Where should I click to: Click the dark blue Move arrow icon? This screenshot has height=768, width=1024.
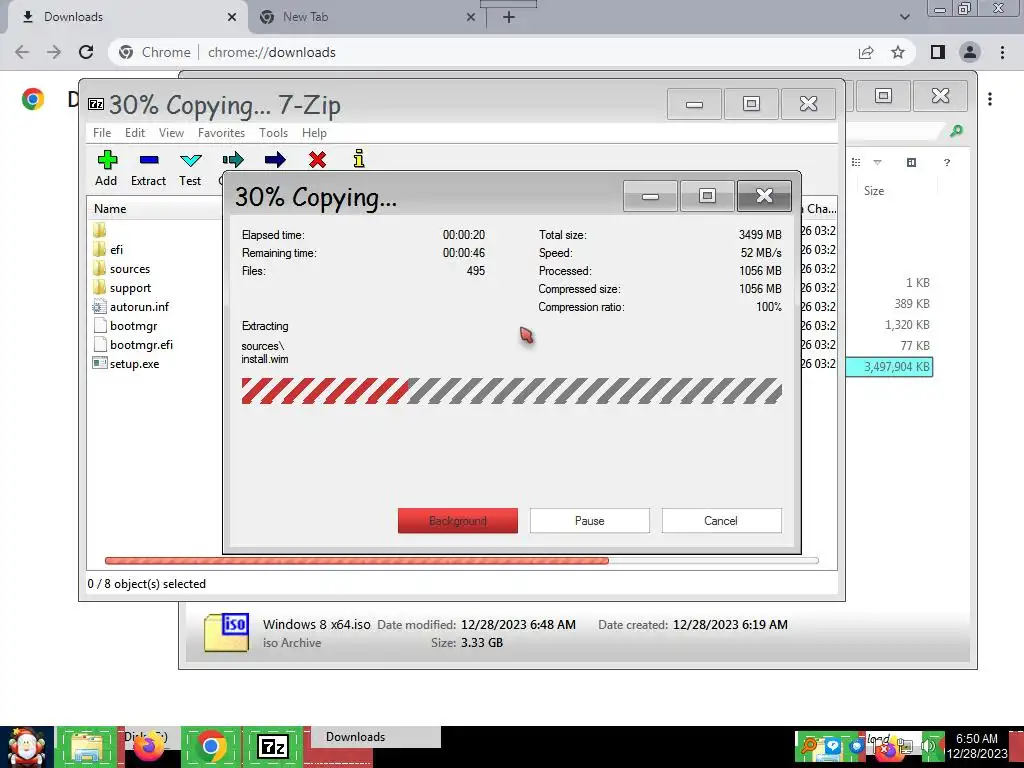pyautogui.click(x=275, y=159)
